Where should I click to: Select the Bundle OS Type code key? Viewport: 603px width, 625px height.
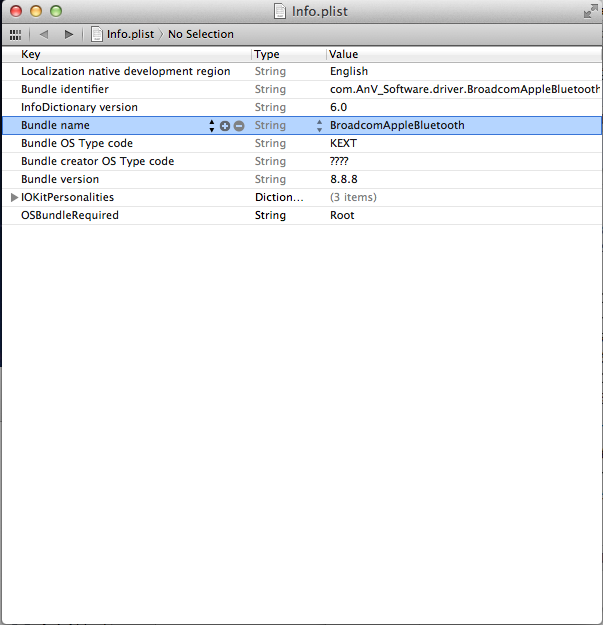tap(77, 143)
